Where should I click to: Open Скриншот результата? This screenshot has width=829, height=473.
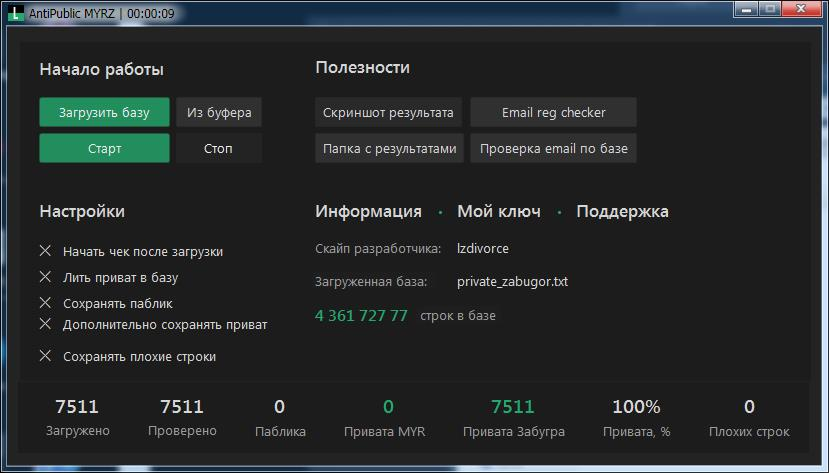[388, 112]
